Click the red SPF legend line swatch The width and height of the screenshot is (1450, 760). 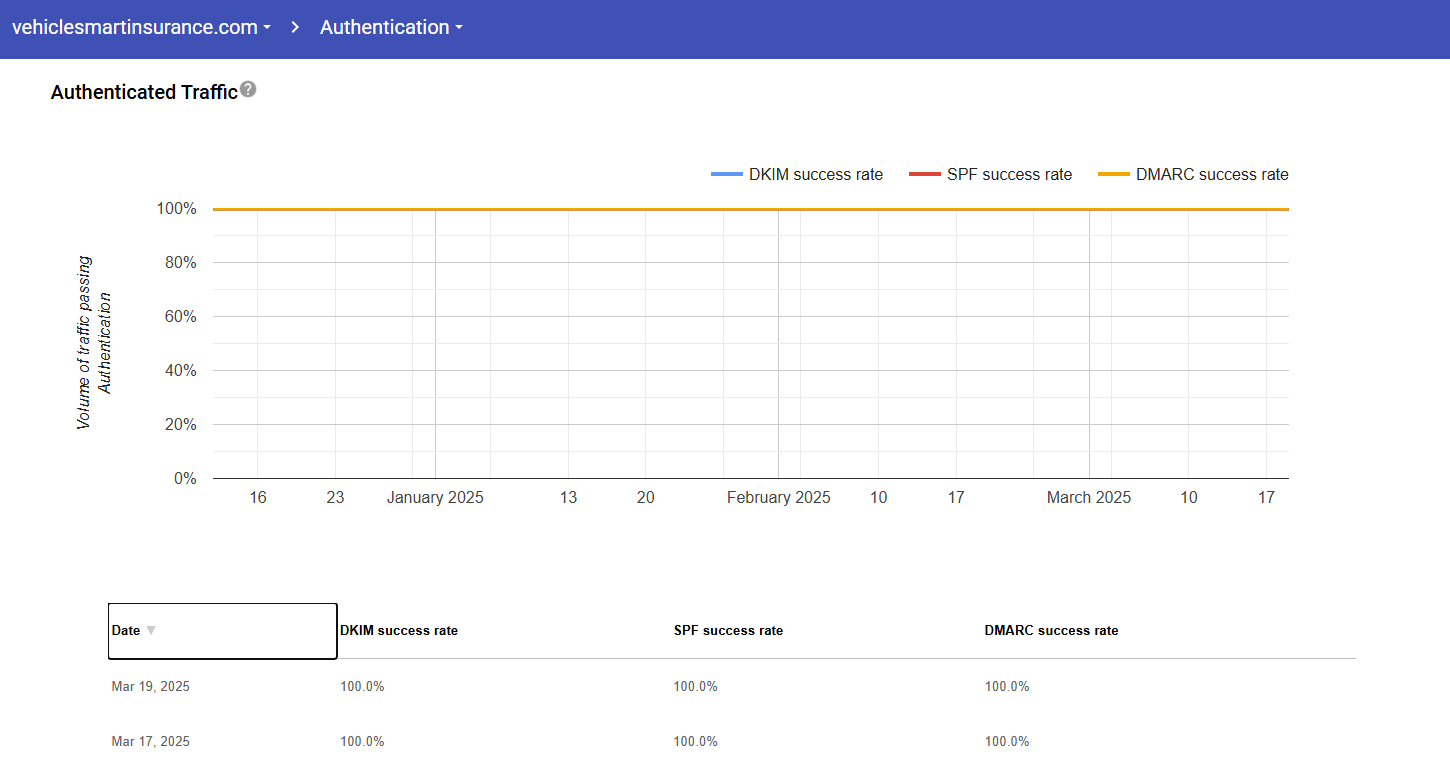[x=924, y=175]
